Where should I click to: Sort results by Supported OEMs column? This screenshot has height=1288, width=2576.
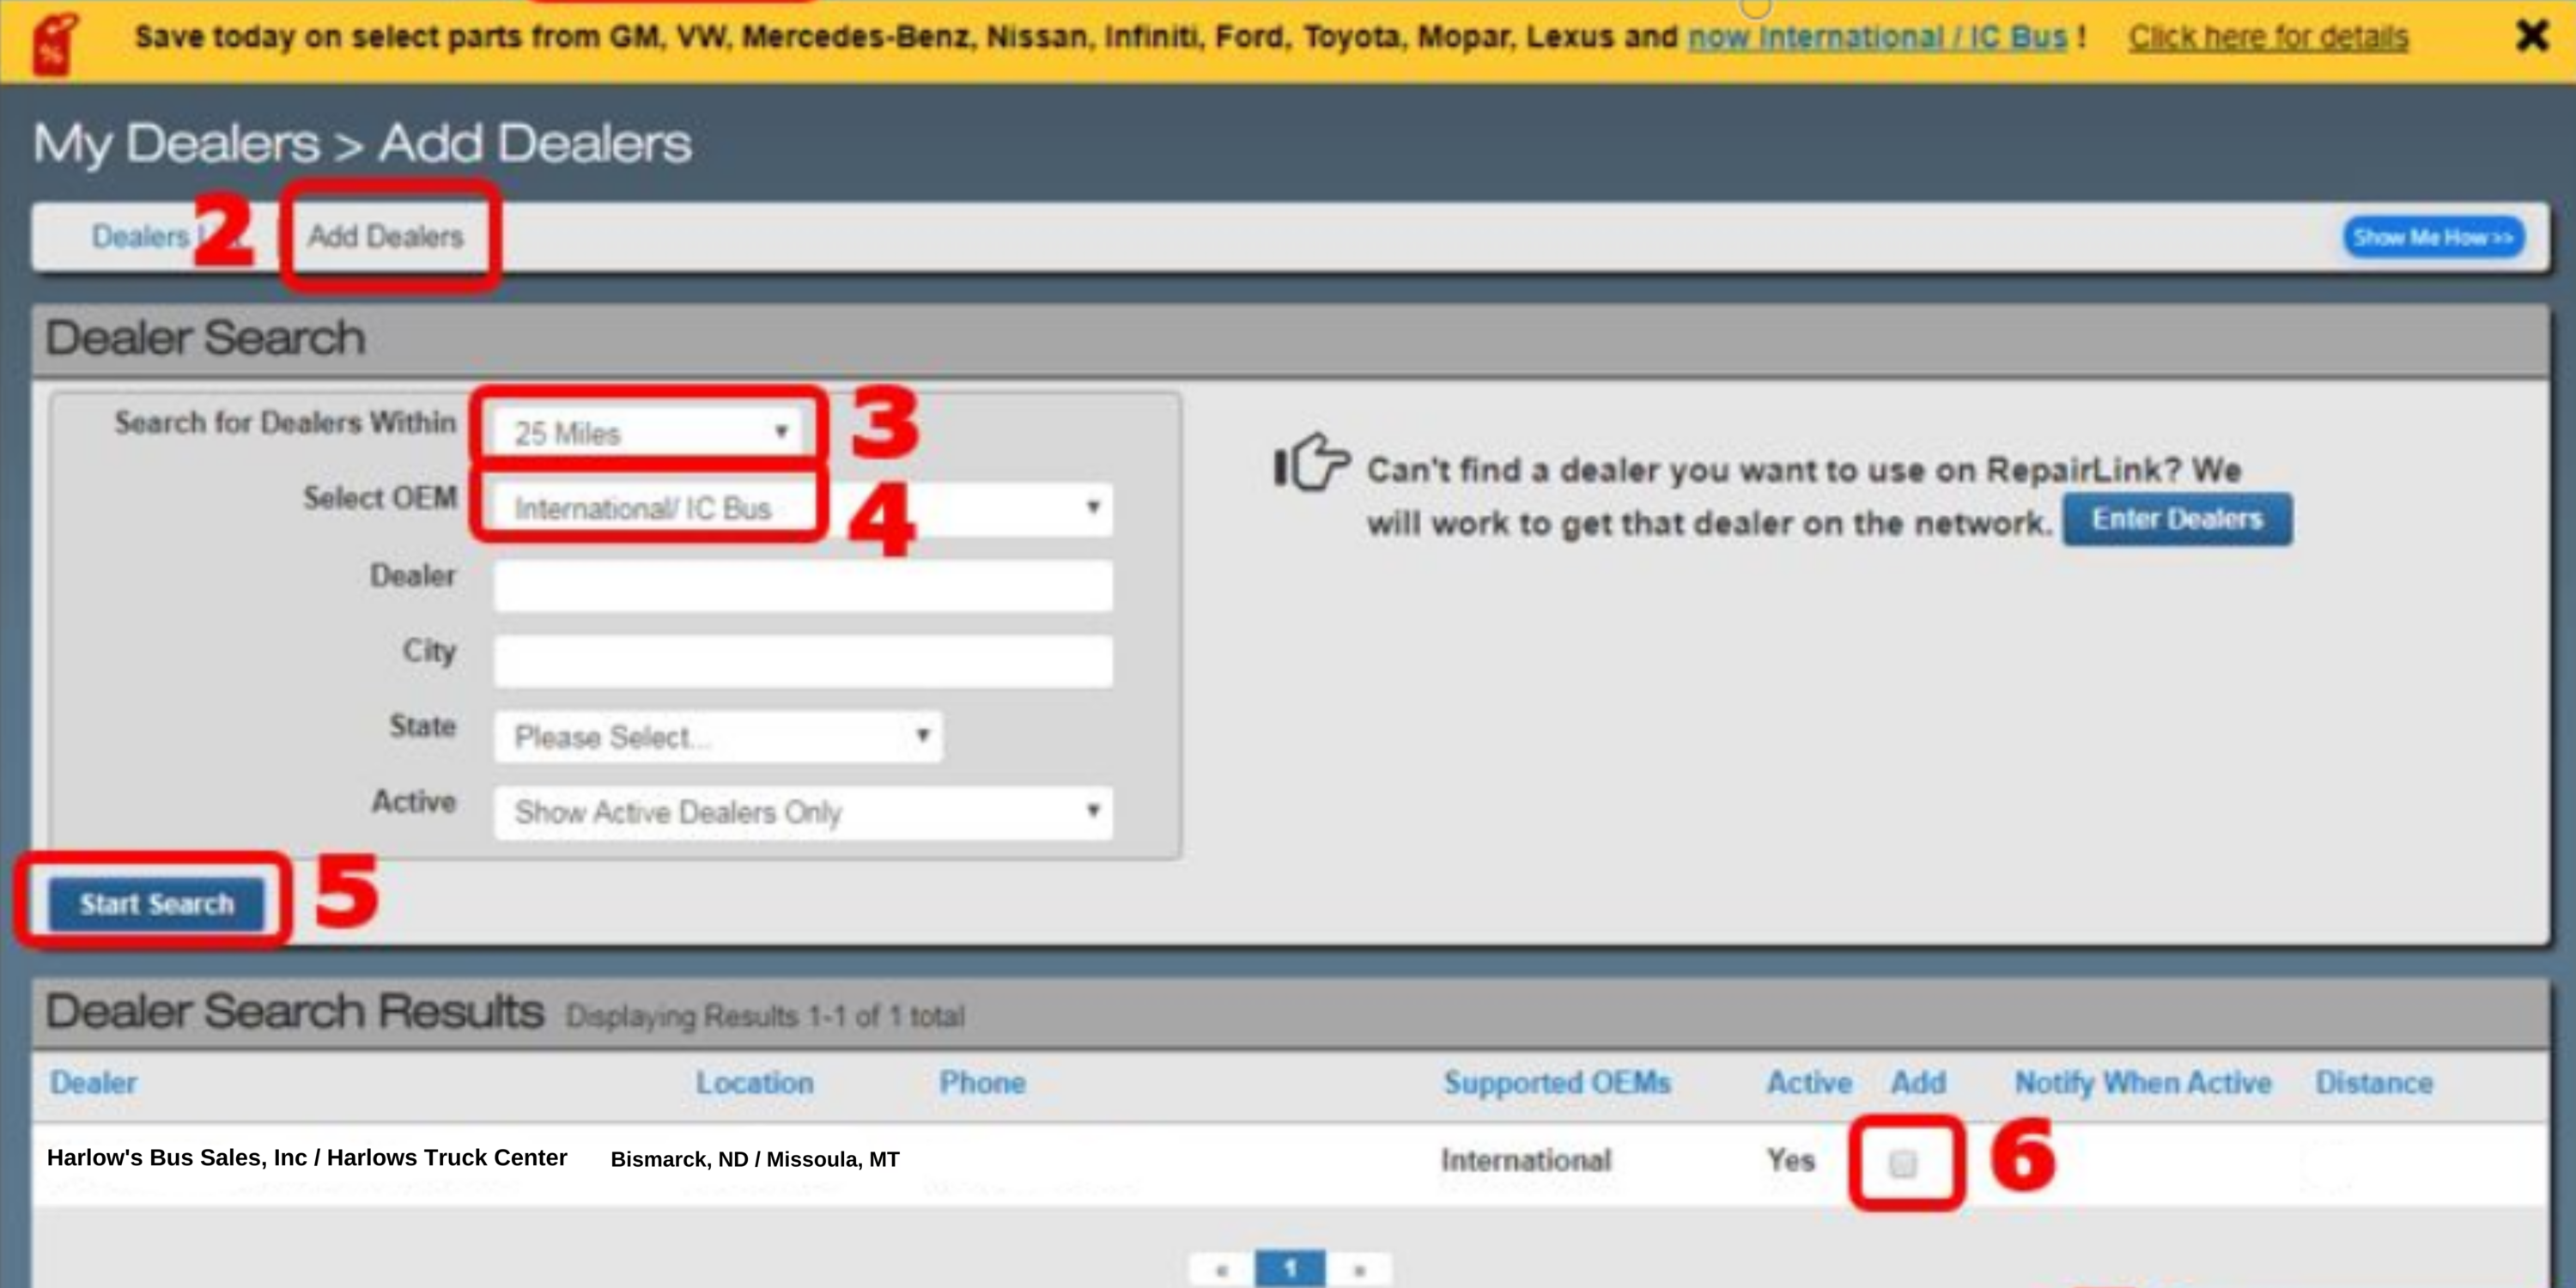(x=1557, y=1083)
